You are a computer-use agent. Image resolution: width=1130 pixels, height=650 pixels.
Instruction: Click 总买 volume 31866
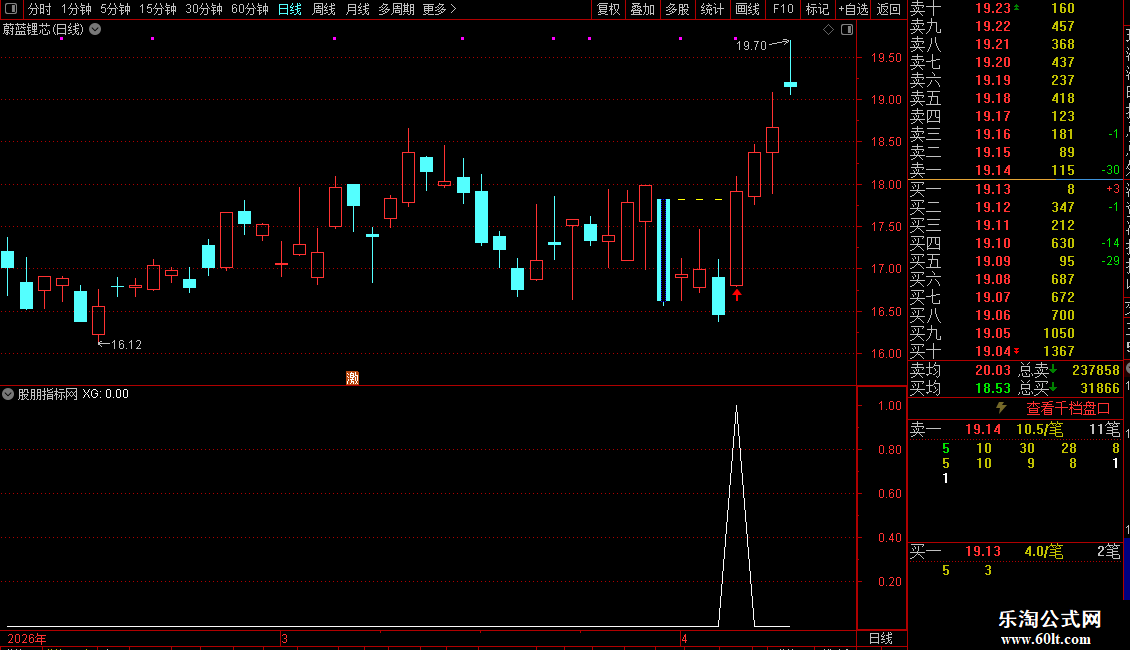pos(1100,388)
